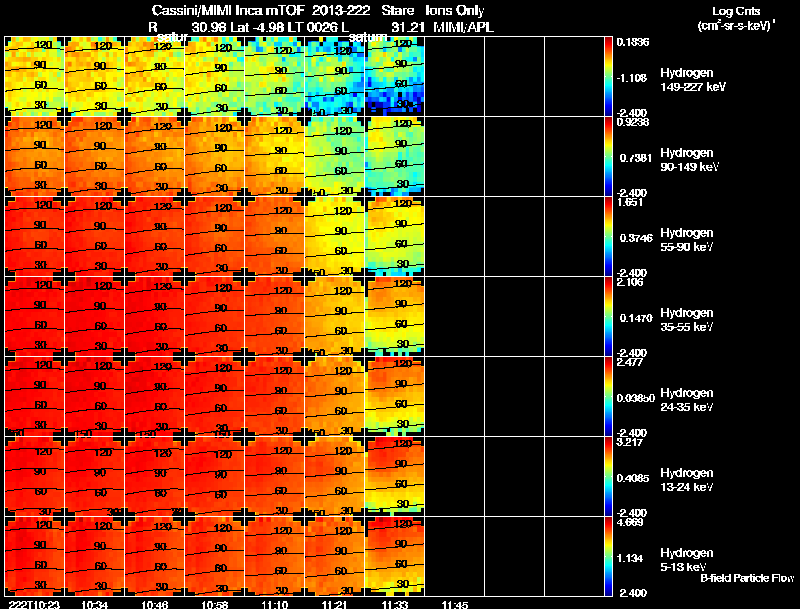Click the 'Cassini/MIMI Inca mTOF' title text
The width and height of the screenshot is (800, 609).
pos(228,10)
